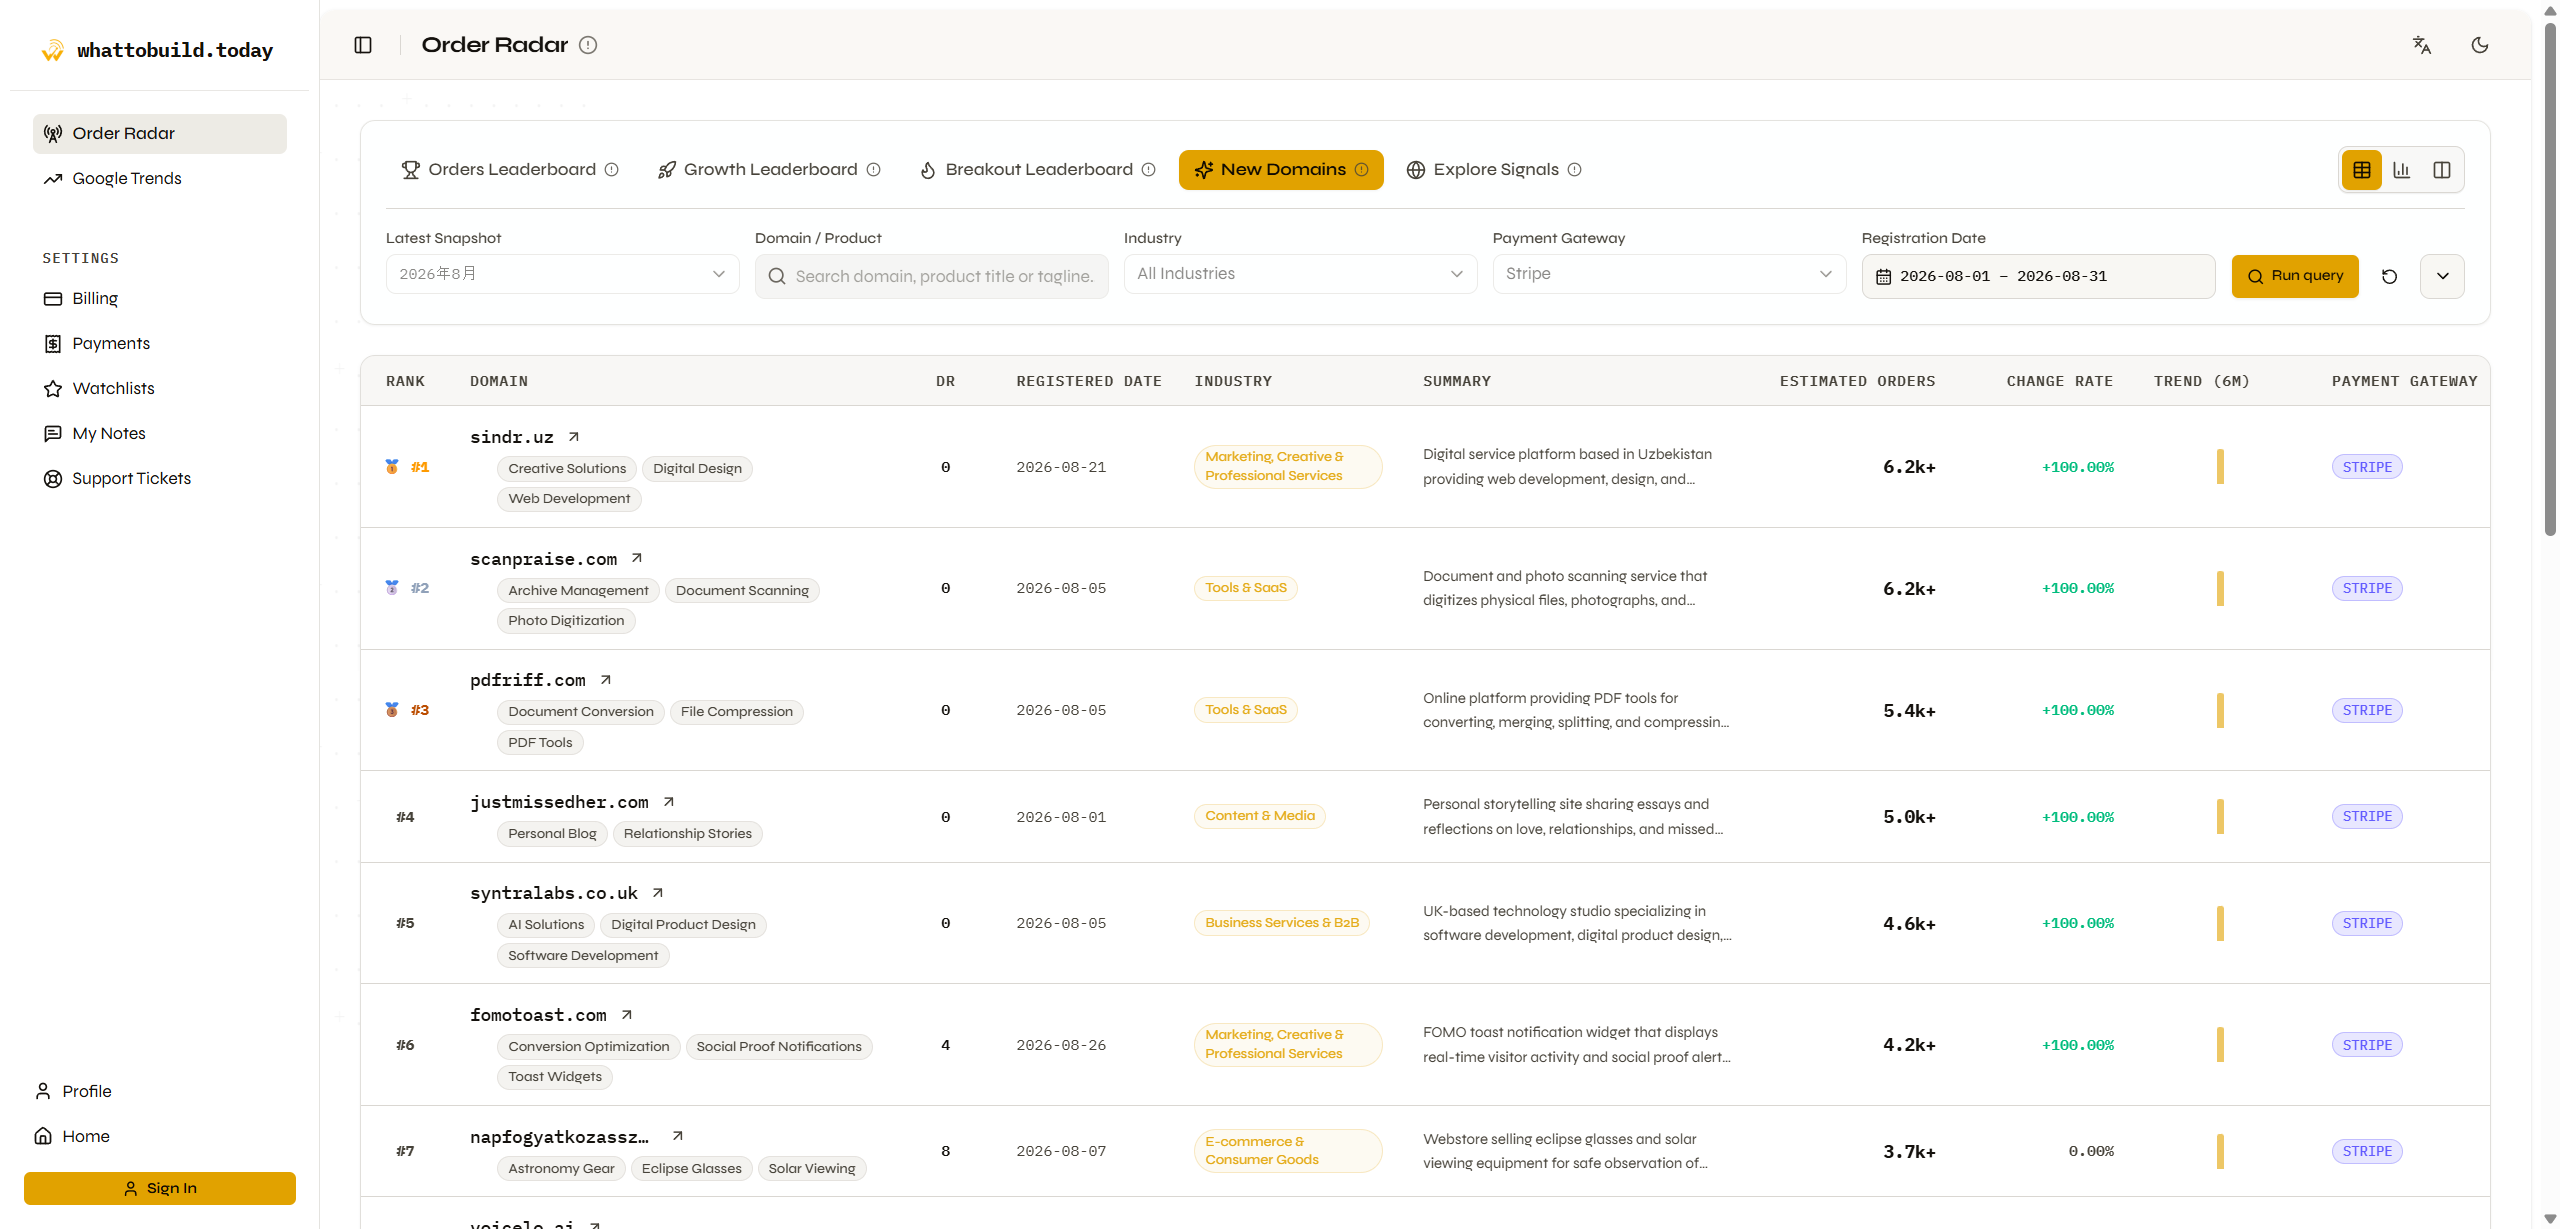Reset filters with the refresh icon
This screenshot has height=1229, width=2560.
(2390, 277)
